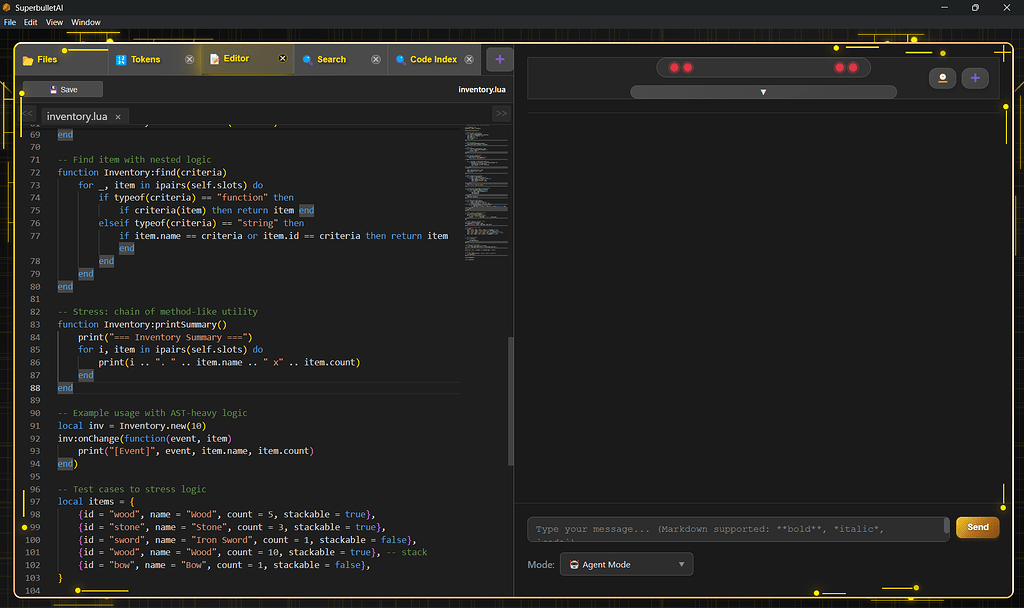
Task: Click the SuperbulletAI app icon in title bar
Action: [x=9, y=7]
